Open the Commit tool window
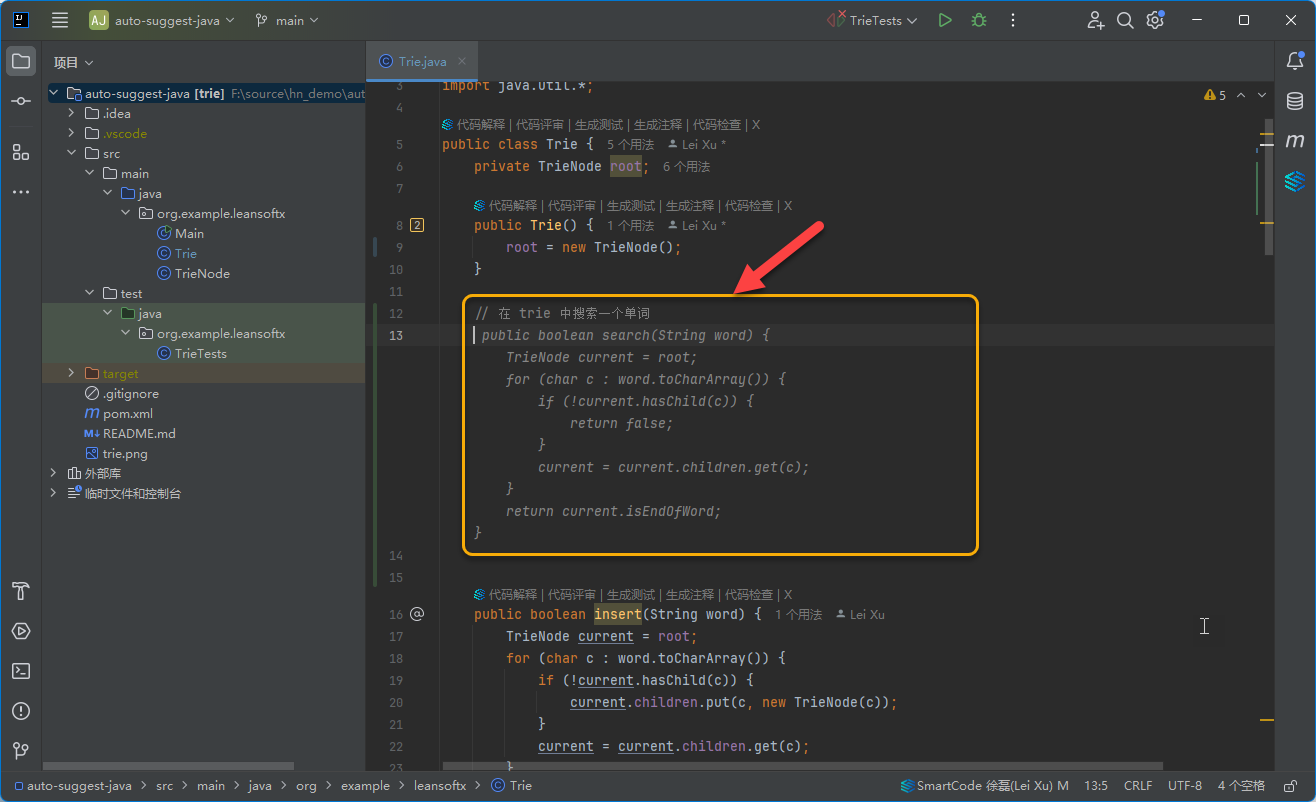The width and height of the screenshot is (1316, 802). 21,101
